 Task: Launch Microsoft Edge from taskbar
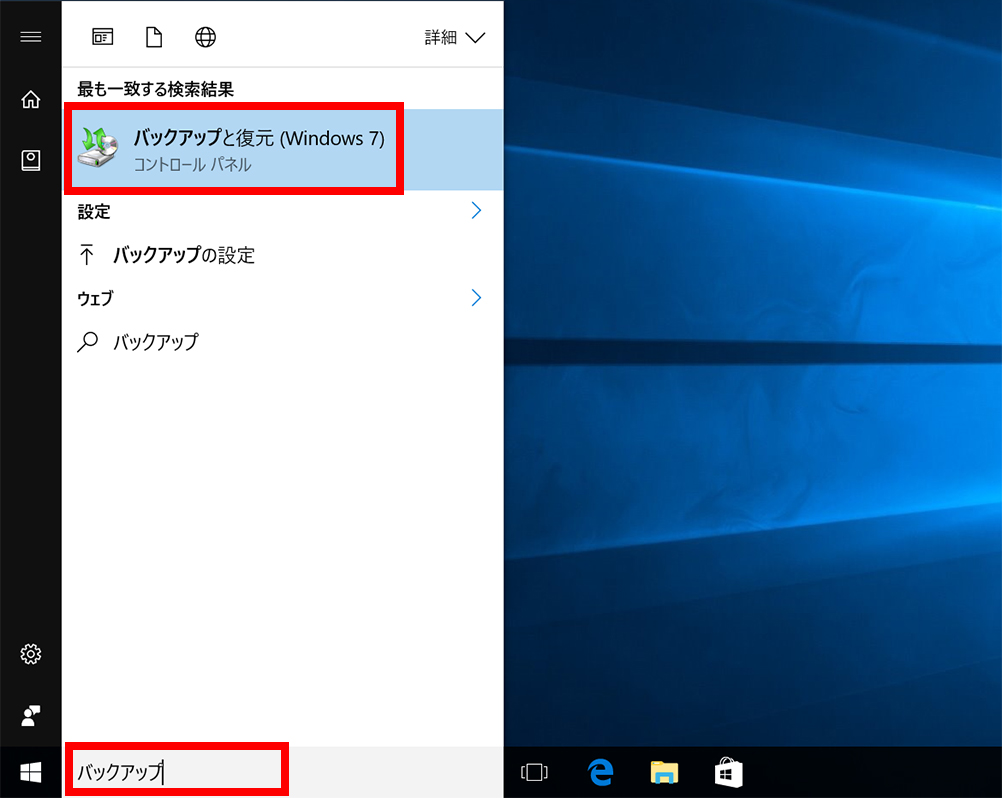coord(600,772)
